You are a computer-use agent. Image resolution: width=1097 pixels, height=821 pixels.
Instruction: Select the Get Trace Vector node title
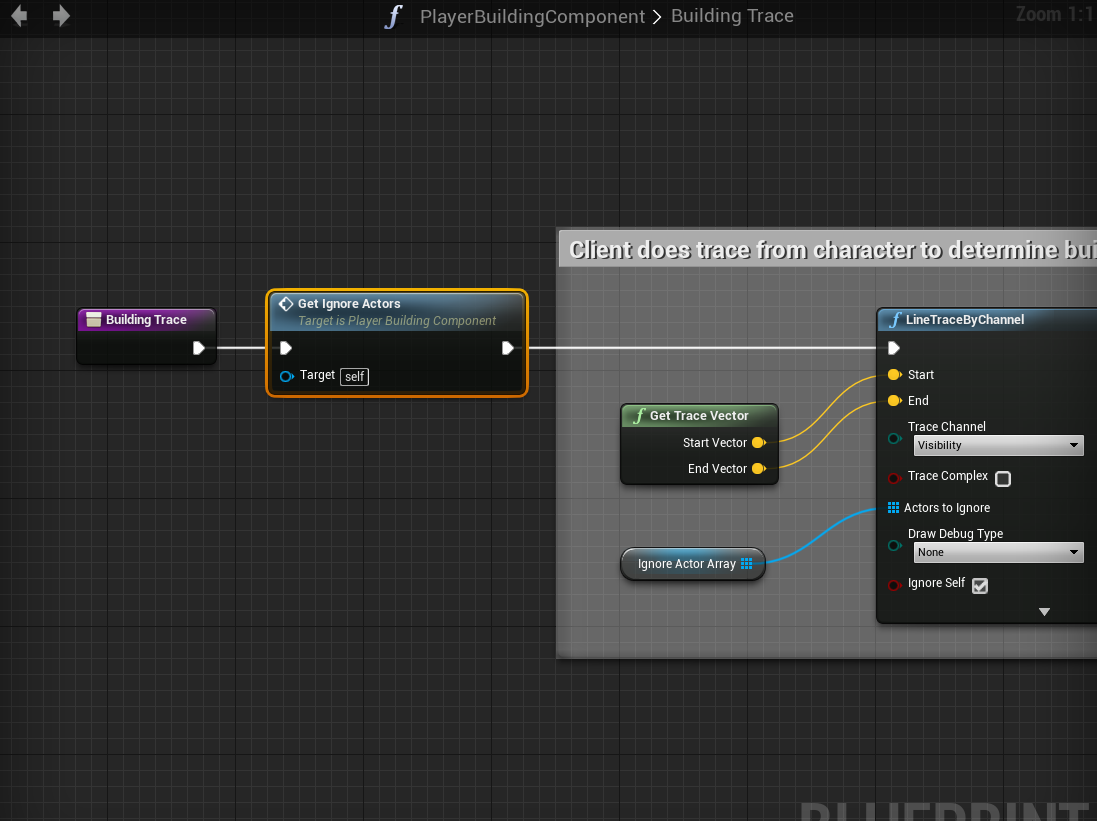click(x=699, y=416)
